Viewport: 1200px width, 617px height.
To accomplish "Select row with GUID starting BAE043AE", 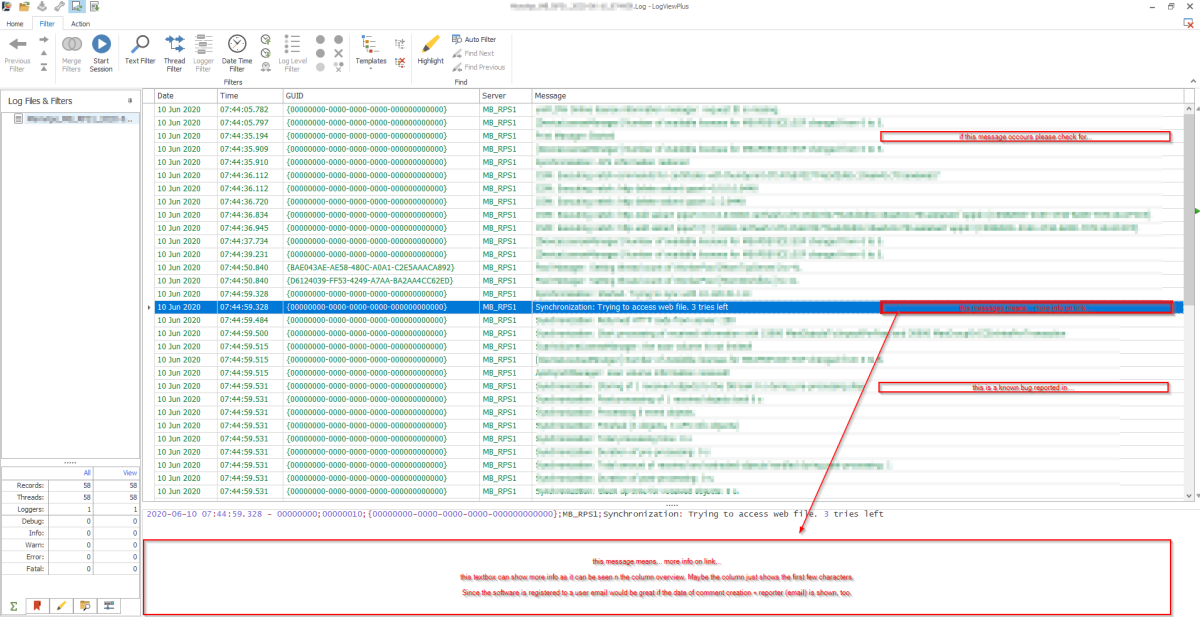I will click(668, 267).
